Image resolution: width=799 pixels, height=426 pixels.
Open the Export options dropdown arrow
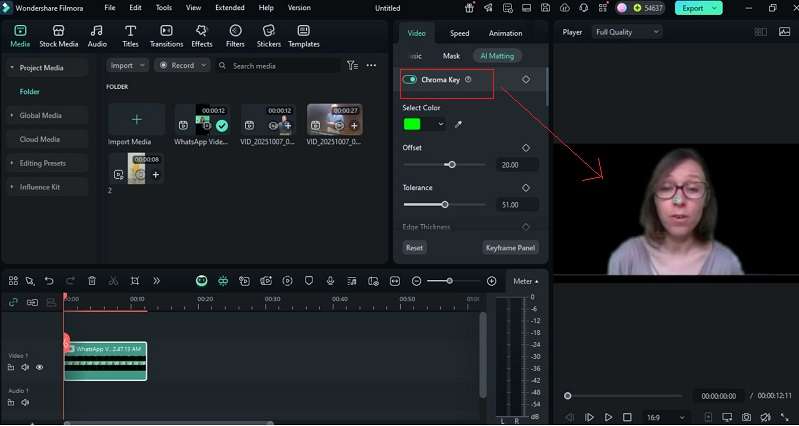(x=714, y=8)
